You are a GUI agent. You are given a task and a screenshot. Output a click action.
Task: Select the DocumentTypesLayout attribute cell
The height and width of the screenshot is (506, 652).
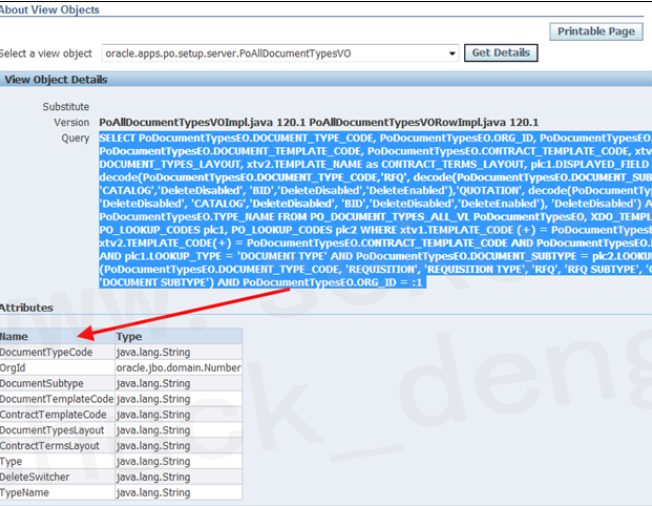[57, 430]
